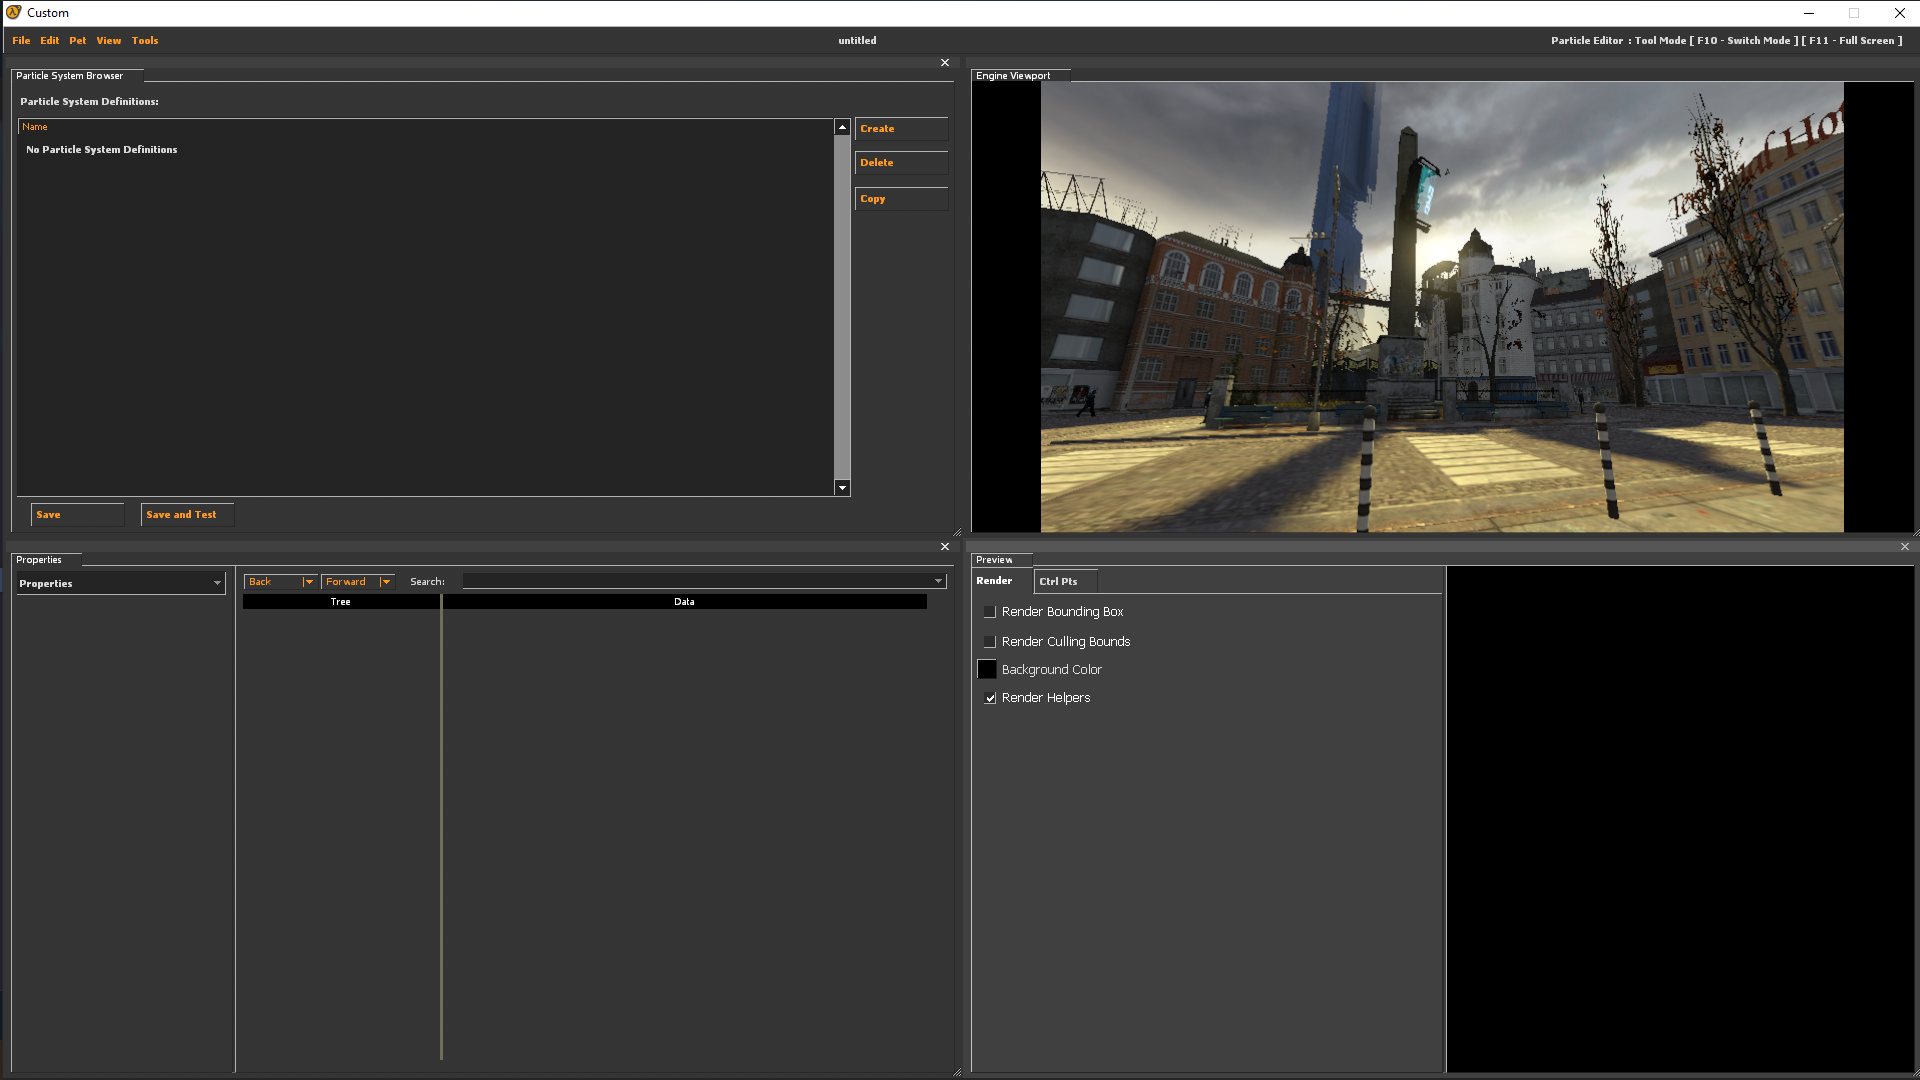Screen dimensions: 1920x1080
Task: Enable Render Culling Bounds checkbox
Action: pyautogui.click(x=990, y=642)
